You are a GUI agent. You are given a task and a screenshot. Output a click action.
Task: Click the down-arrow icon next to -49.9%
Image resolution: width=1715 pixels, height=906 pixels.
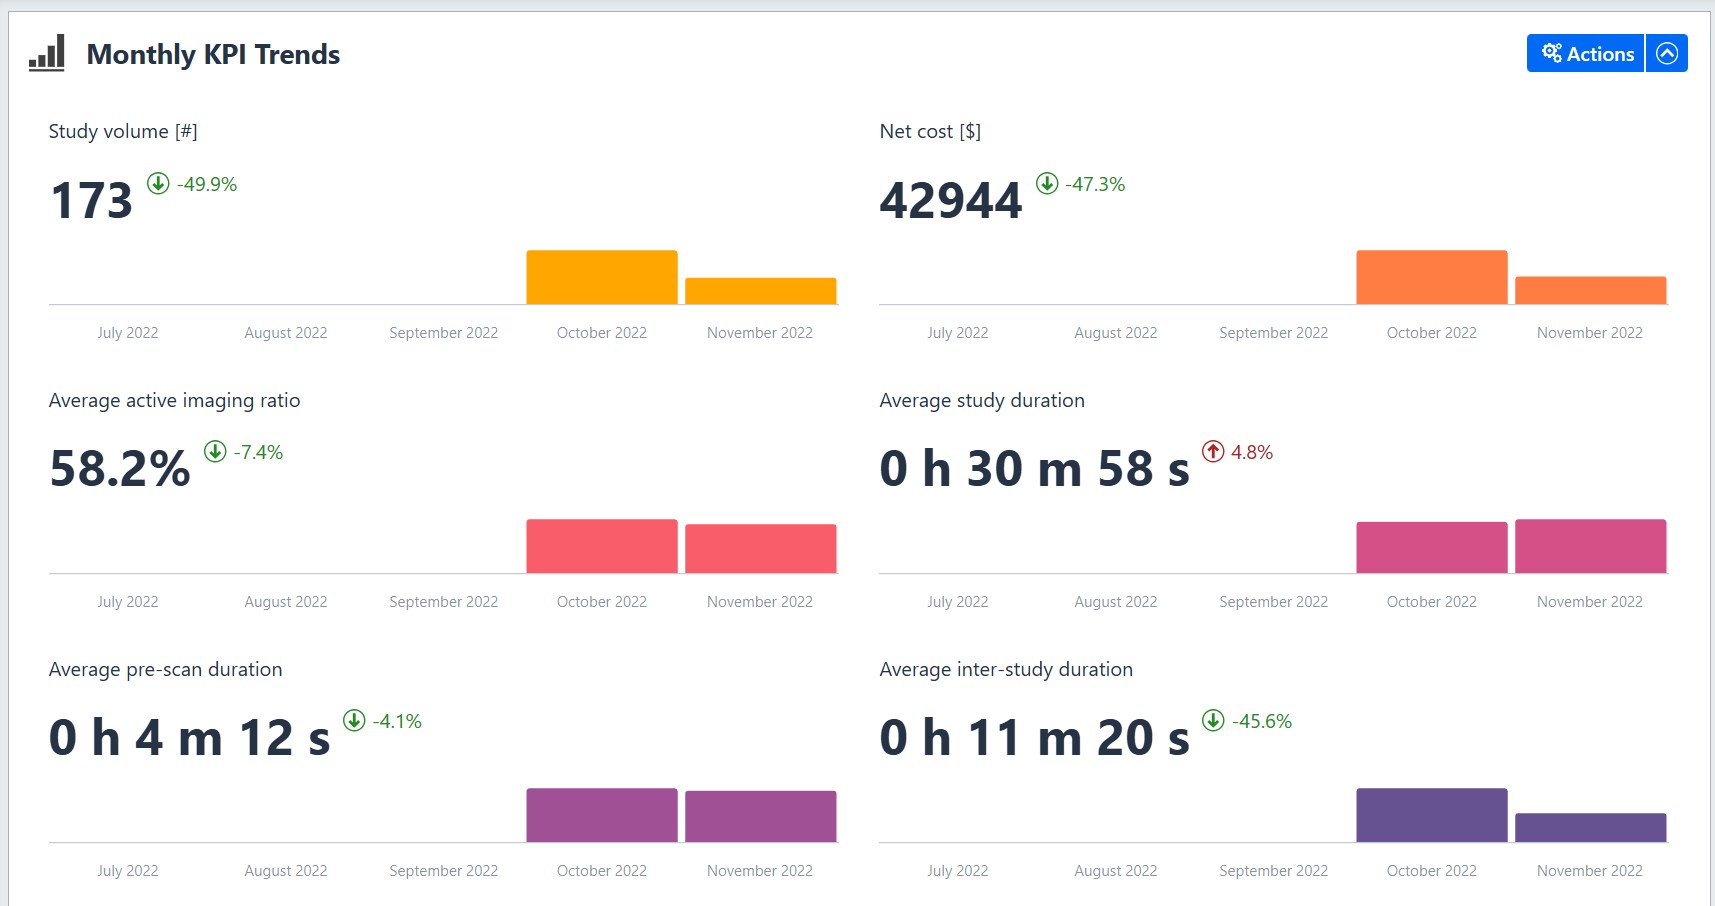pos(158,183)
